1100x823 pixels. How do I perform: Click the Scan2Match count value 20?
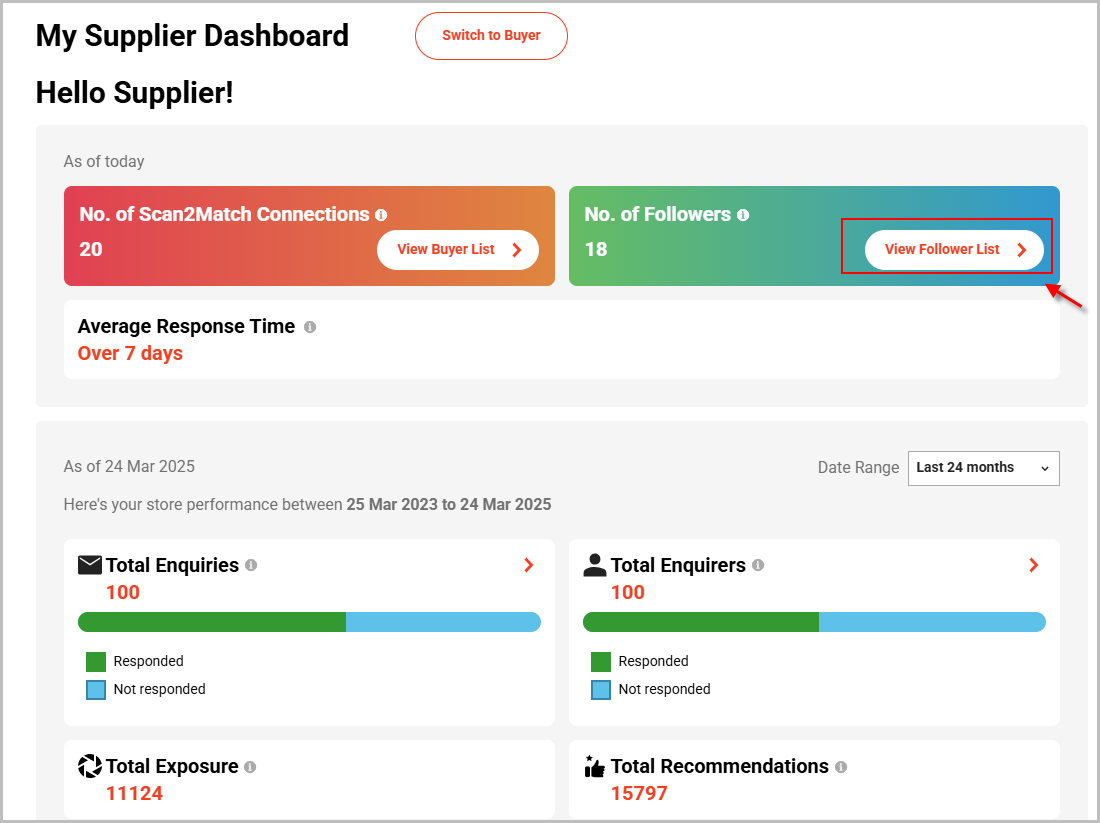90,249
